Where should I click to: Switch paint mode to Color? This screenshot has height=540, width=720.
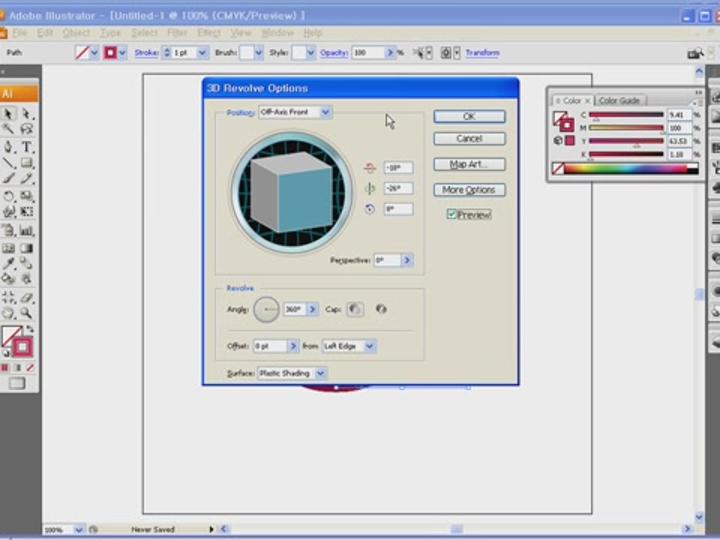[6, 367]
